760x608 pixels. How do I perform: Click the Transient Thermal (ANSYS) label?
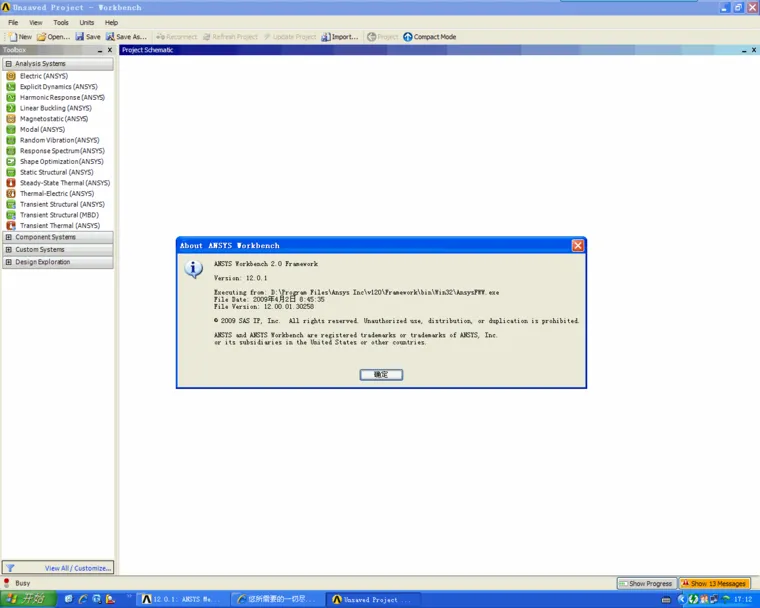[x=60, y=225]
